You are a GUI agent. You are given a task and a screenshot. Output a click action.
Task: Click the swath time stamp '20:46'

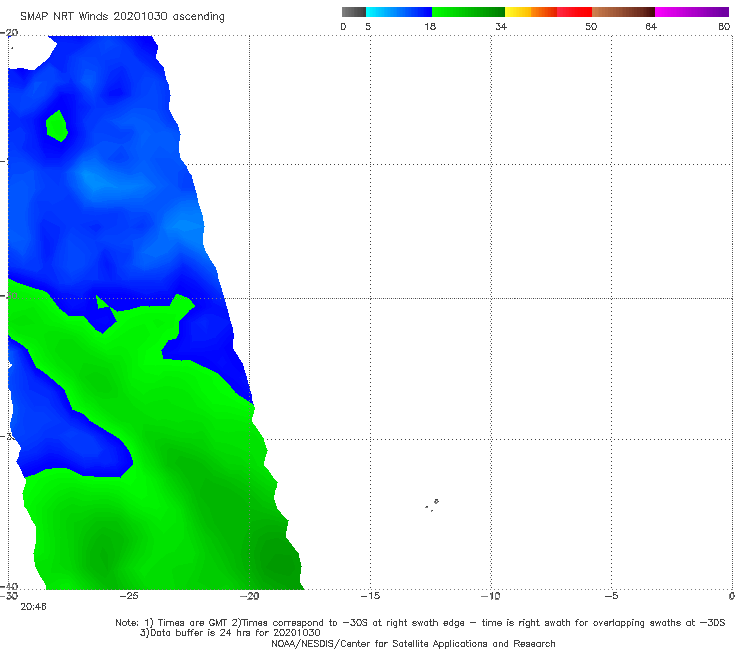click(x=33, y=607)
